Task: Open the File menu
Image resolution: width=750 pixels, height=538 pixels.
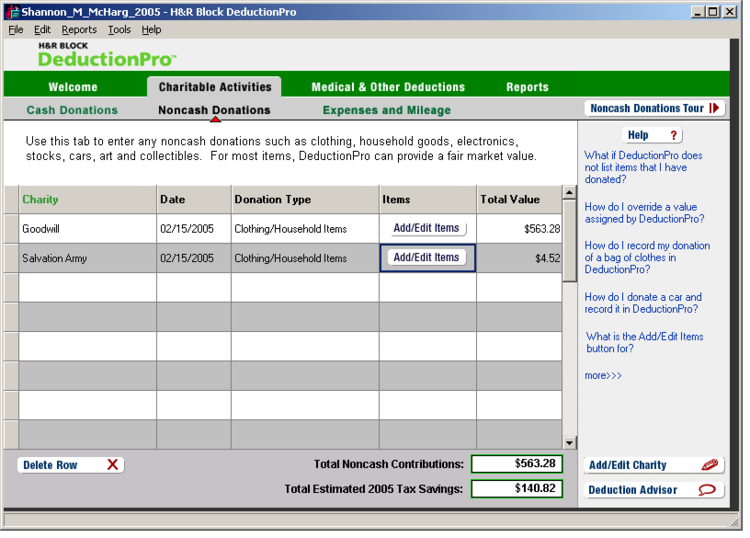Action: pyautogui.click(x=16, y=30)
